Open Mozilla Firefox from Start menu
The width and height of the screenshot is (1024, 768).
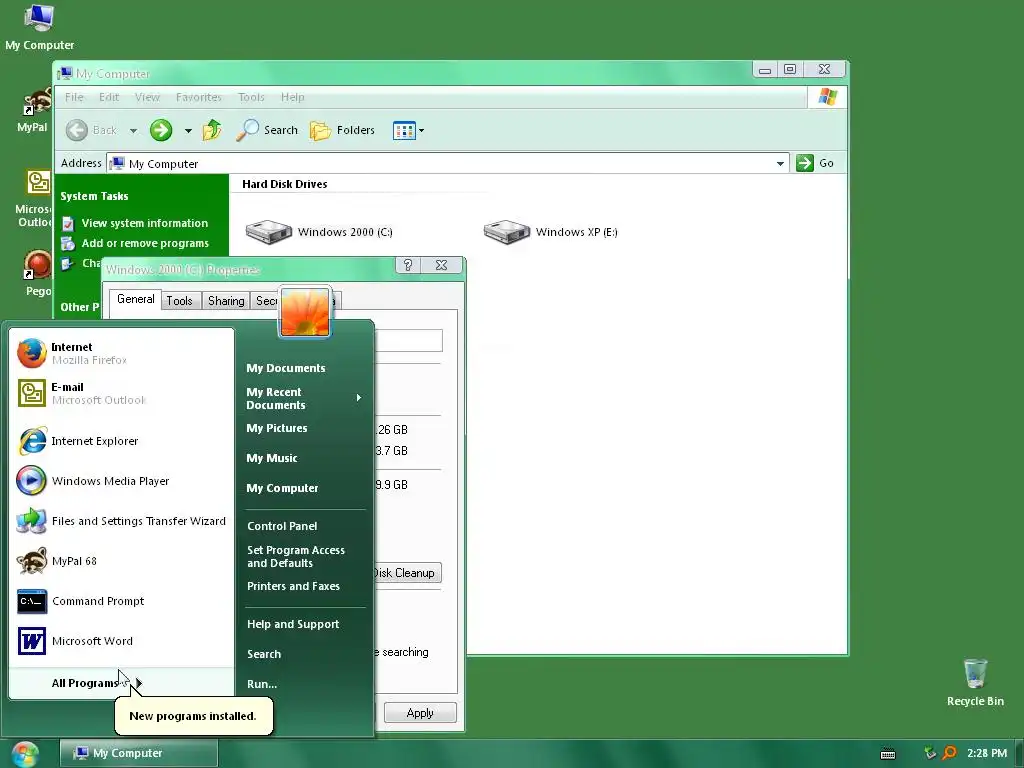[x=121, y=353]
